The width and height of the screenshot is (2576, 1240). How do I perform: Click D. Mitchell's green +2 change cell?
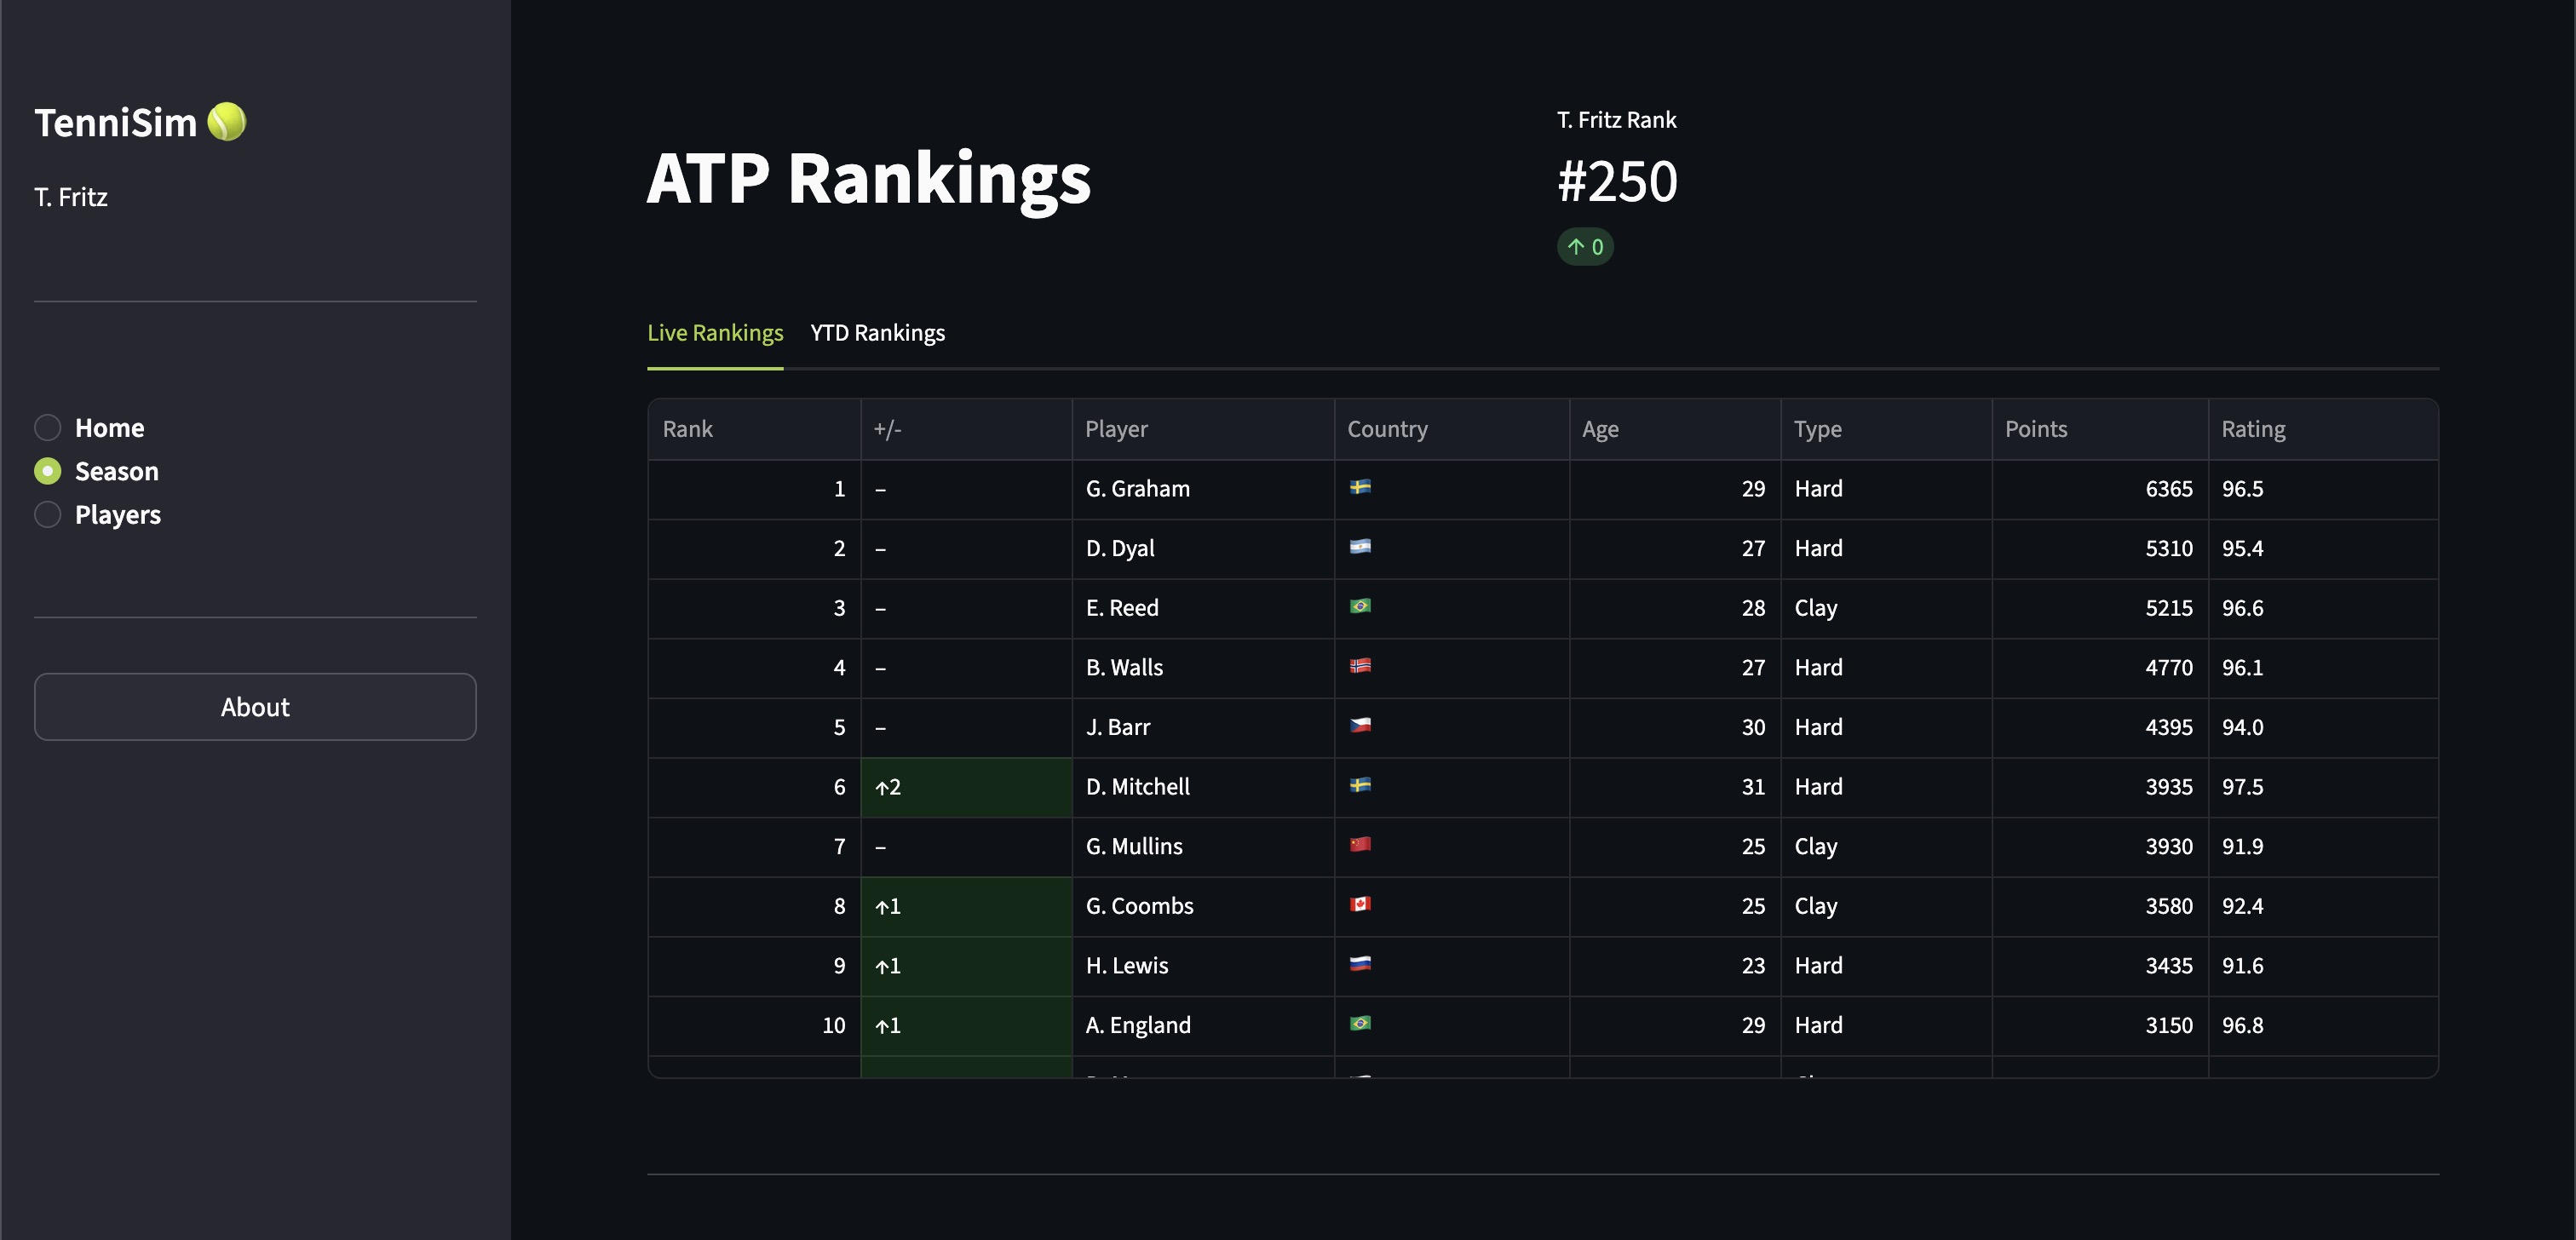[965, 787]
